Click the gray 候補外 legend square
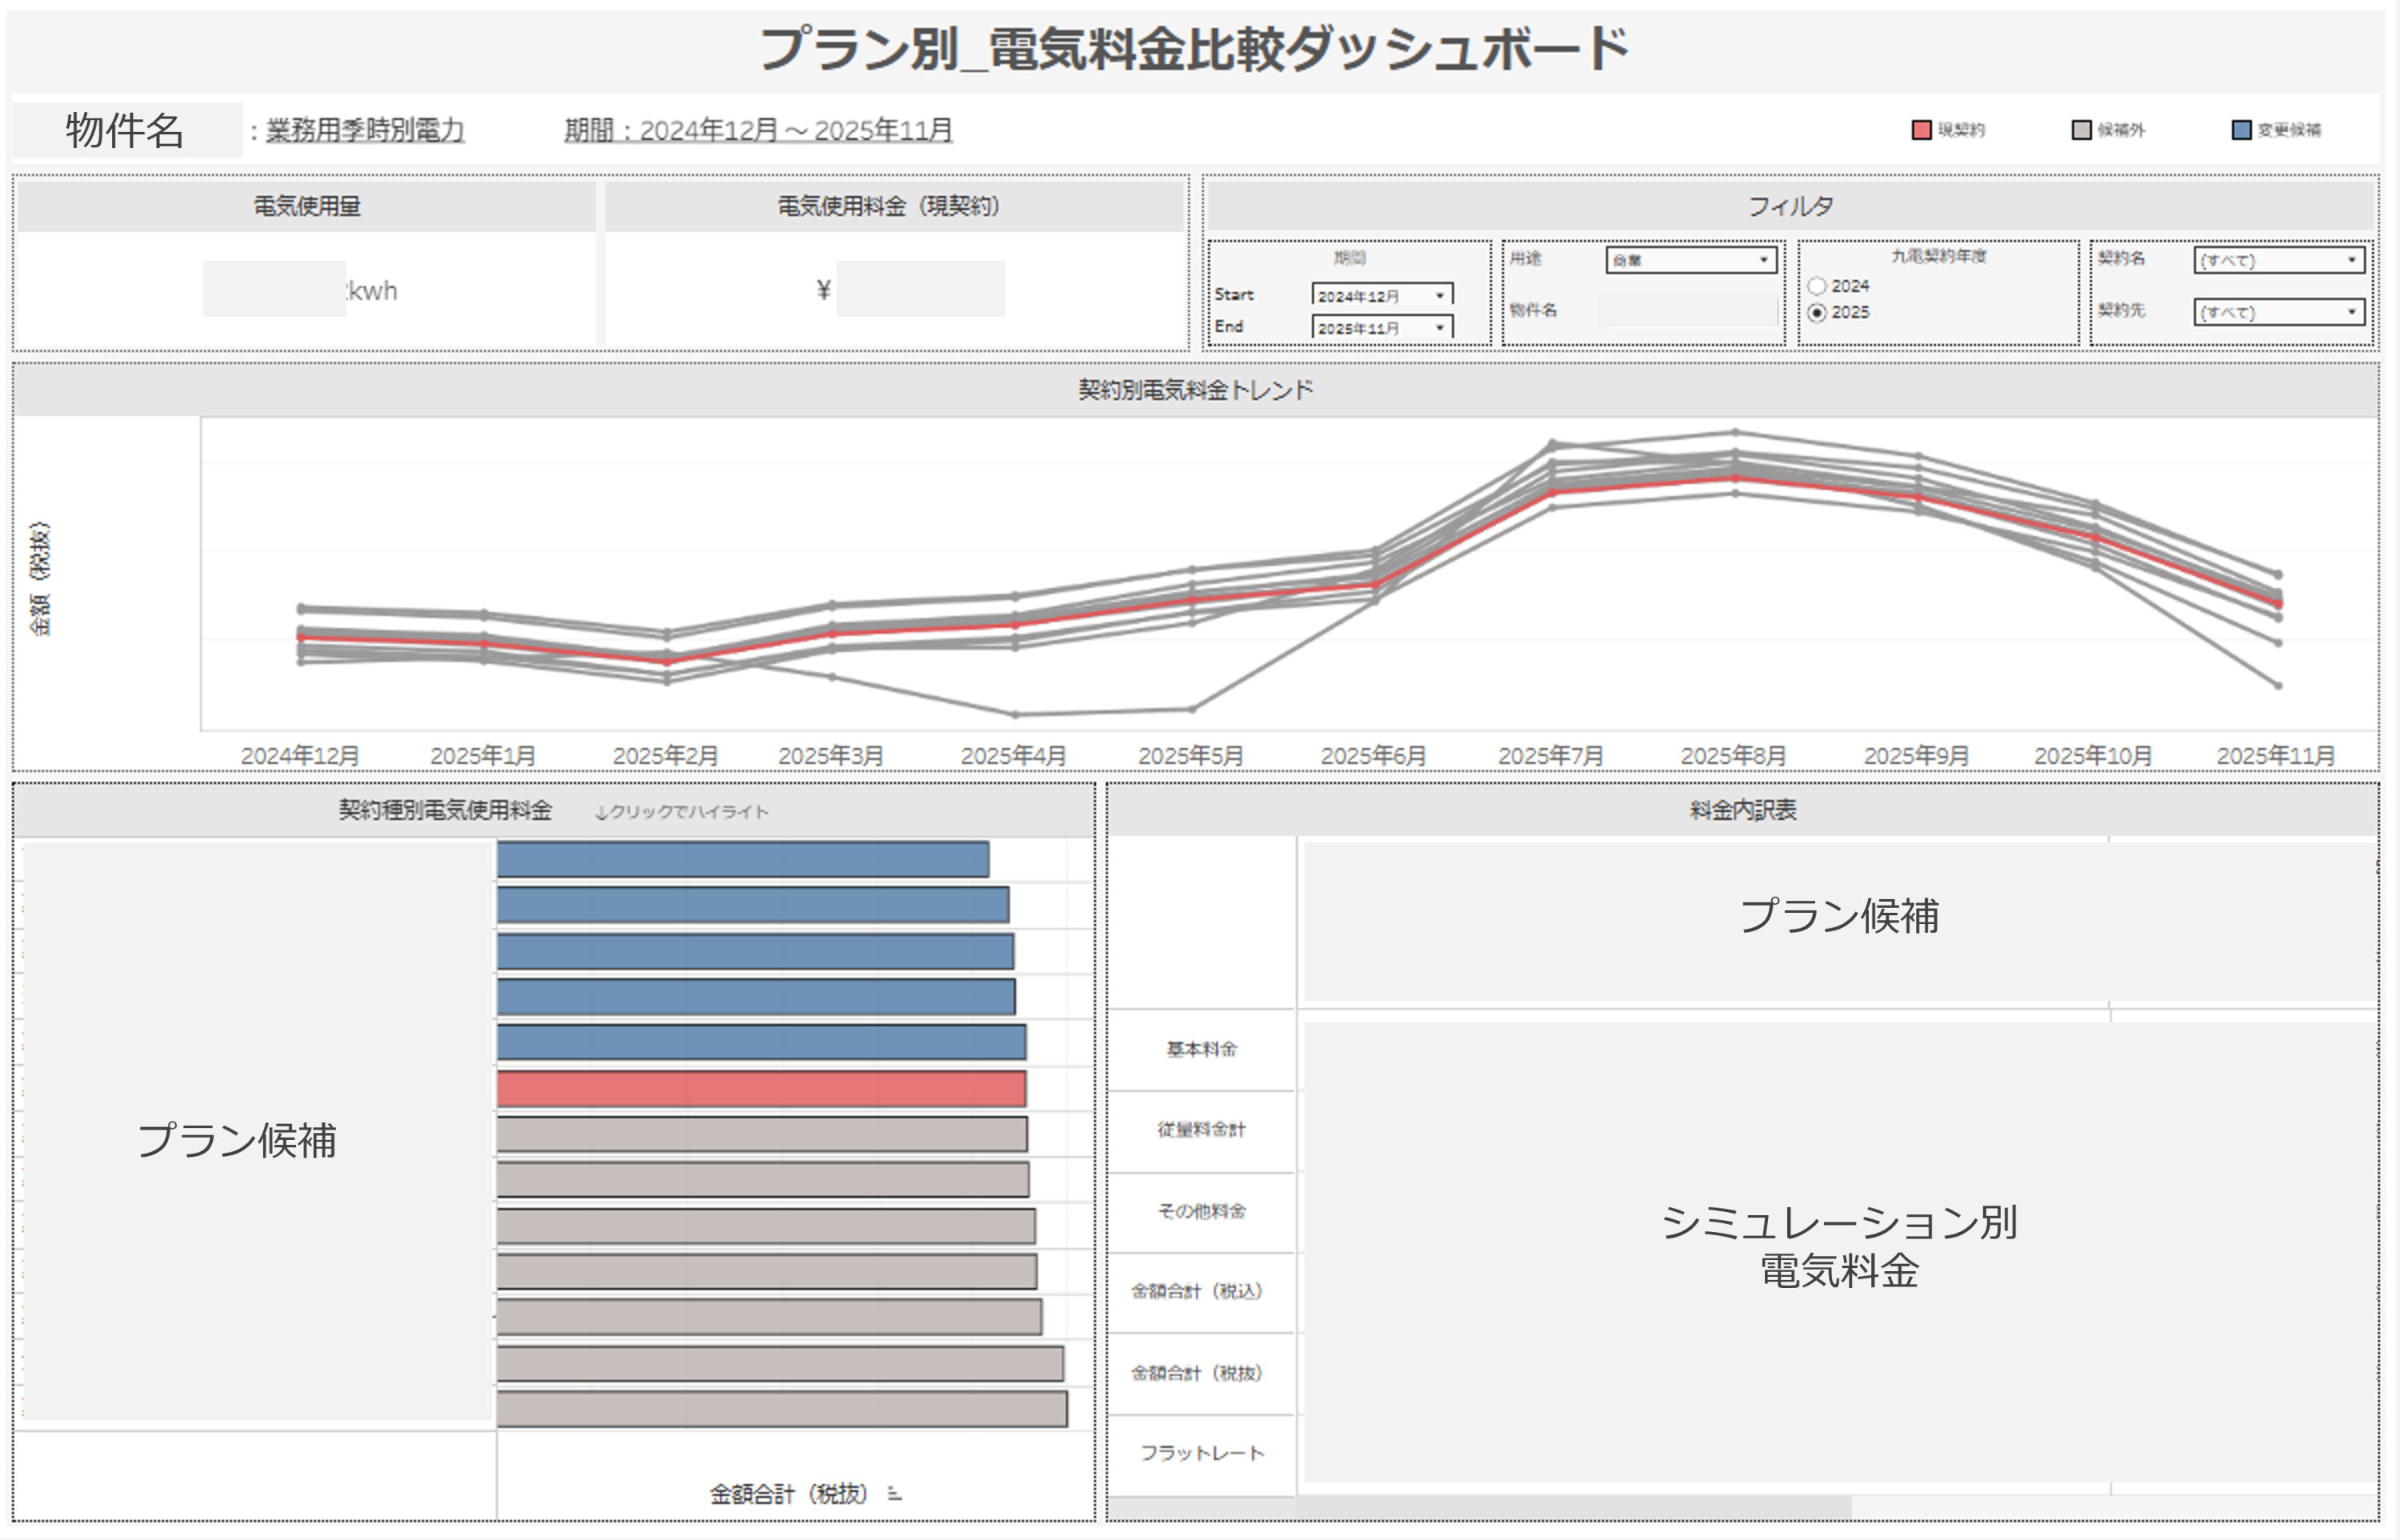This screenshot has width=2400, height=1540. [x=2081, y=130]
